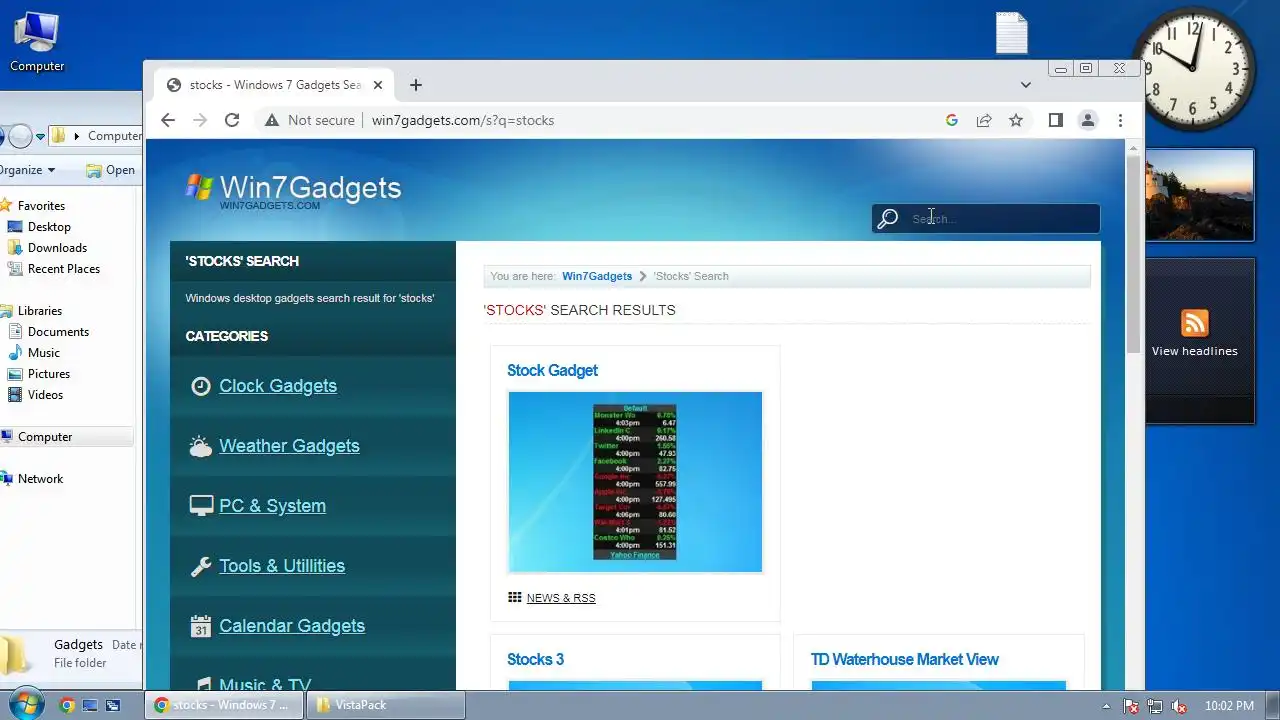The width and height of the screenshot is (1280, 720).
Task: Click Computer in Explorer address breadcrumb
Action: click(x=114, y=136)
